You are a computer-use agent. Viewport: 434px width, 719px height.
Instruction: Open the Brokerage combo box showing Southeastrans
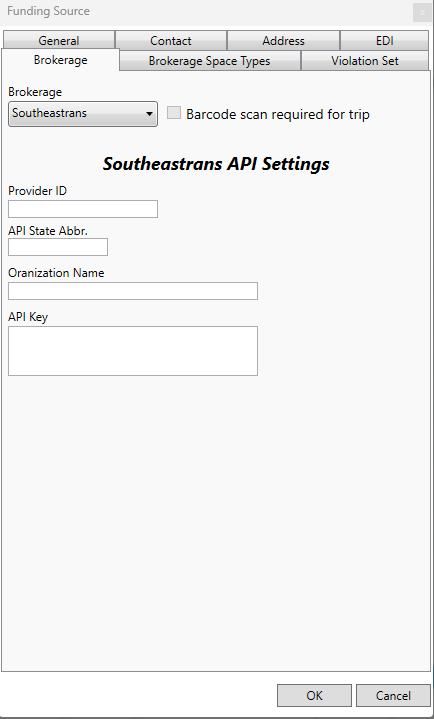pyautogui.click(x=83, y=114)
